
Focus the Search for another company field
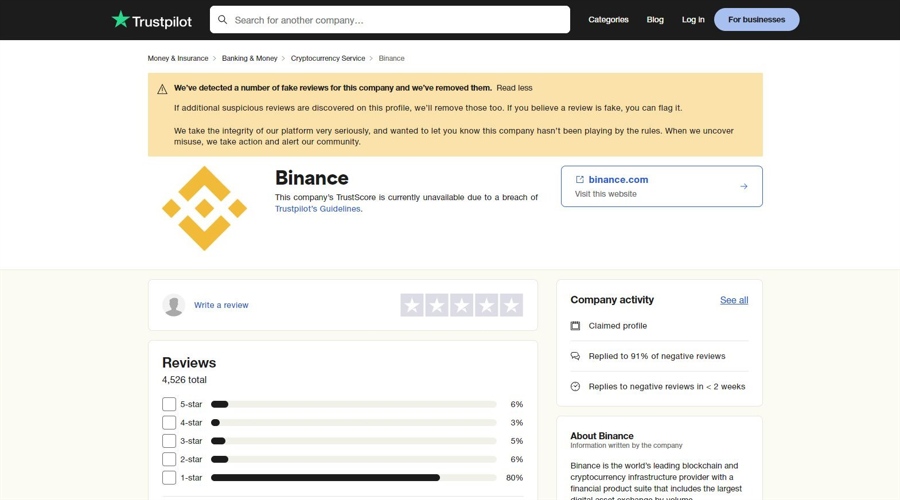pyautogui.click(x=390, y=20)
